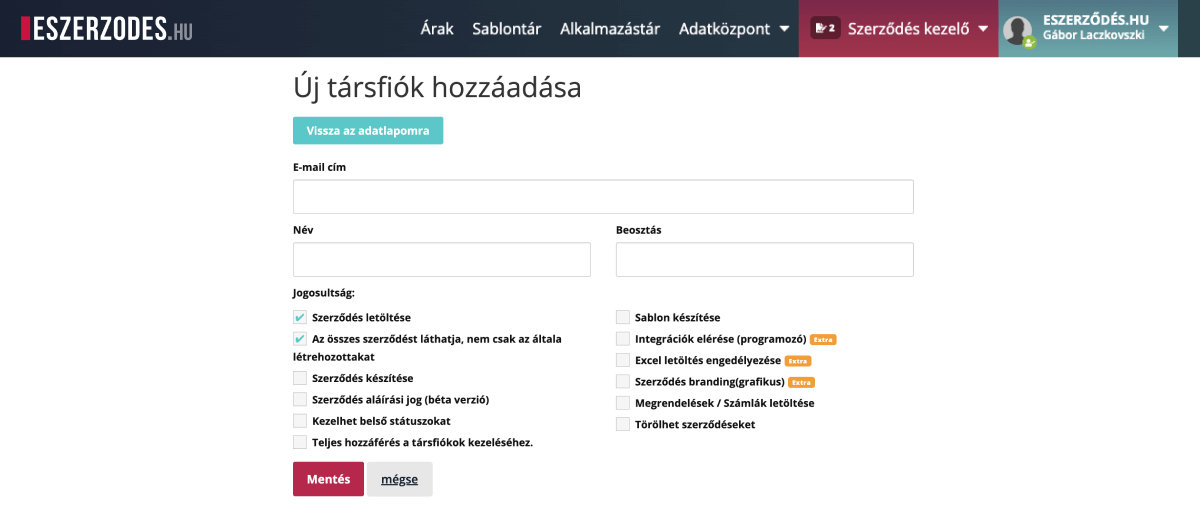Click the mégse cancel button
This screenshot has height=516, width=1201.
pos(400,479)
